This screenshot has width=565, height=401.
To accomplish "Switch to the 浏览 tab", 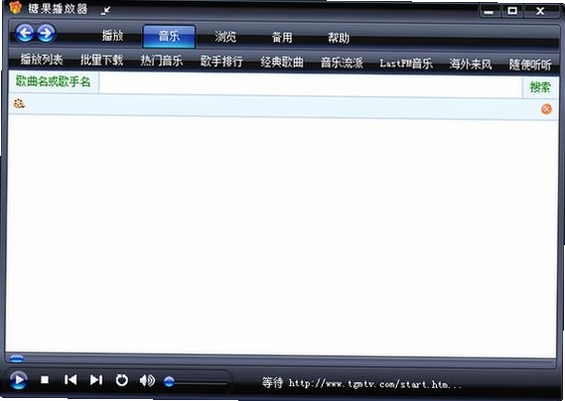I will point(226,37).
